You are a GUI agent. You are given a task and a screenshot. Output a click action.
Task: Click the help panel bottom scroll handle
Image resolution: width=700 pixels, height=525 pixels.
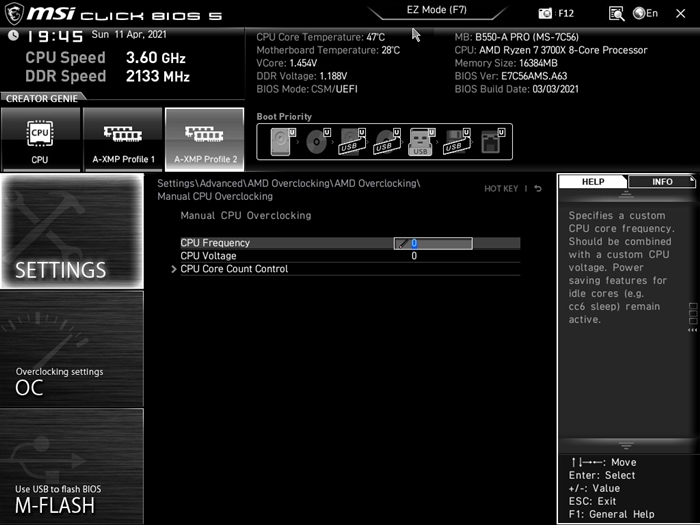click(x=626, y=446)
